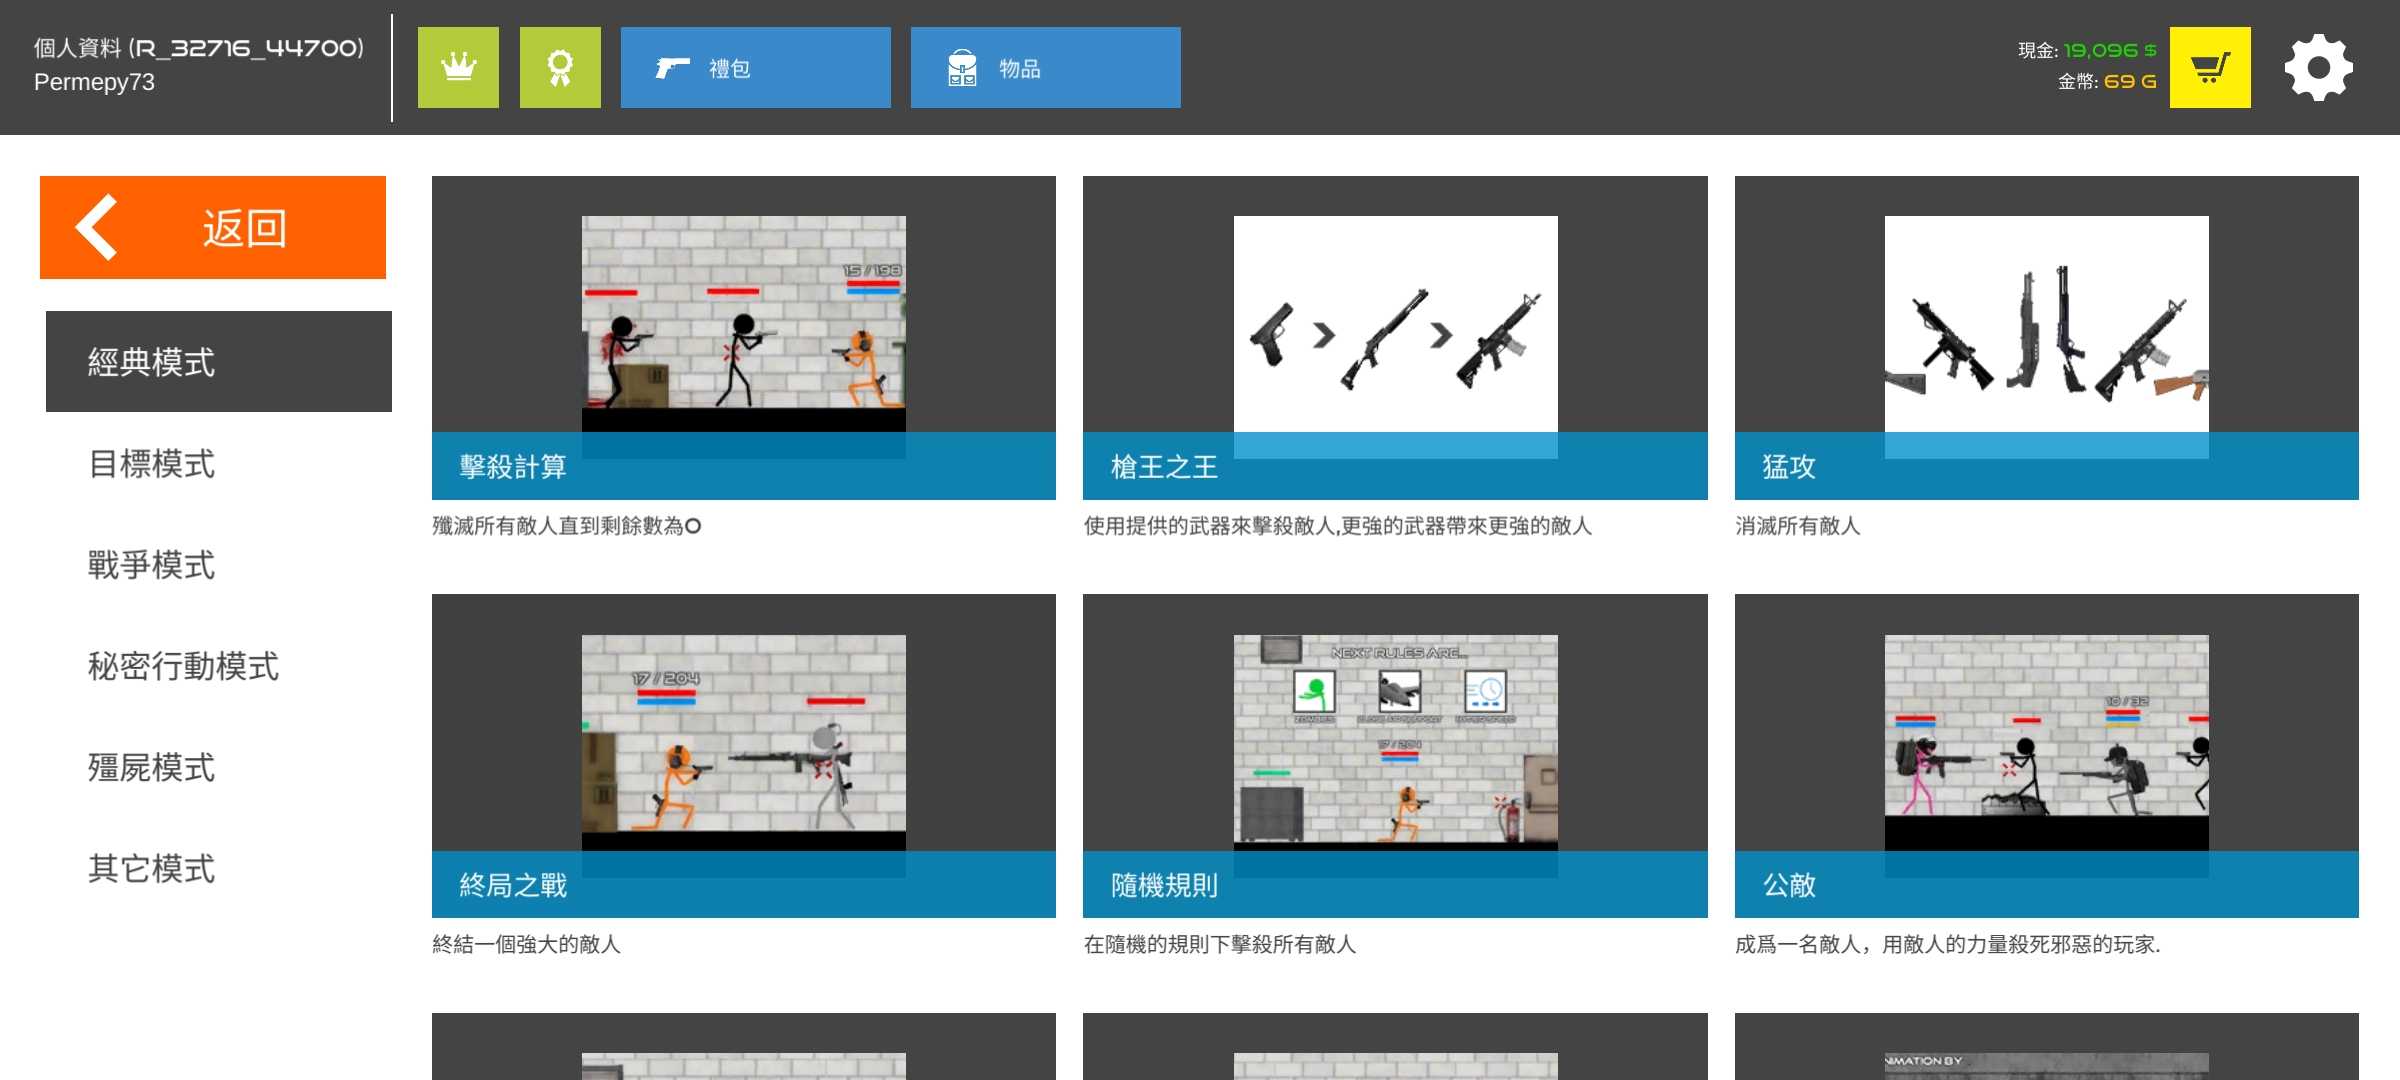Click the backpack icon on 物品 button

tap(962, 68)
